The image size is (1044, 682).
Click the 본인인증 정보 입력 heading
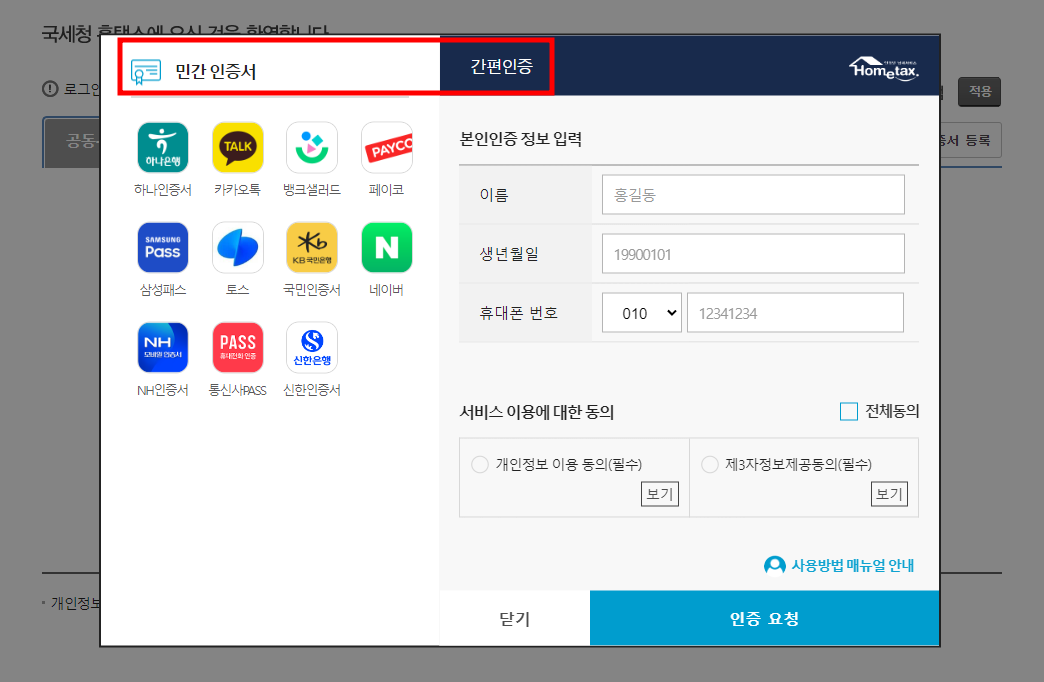[x=521, y=139]
